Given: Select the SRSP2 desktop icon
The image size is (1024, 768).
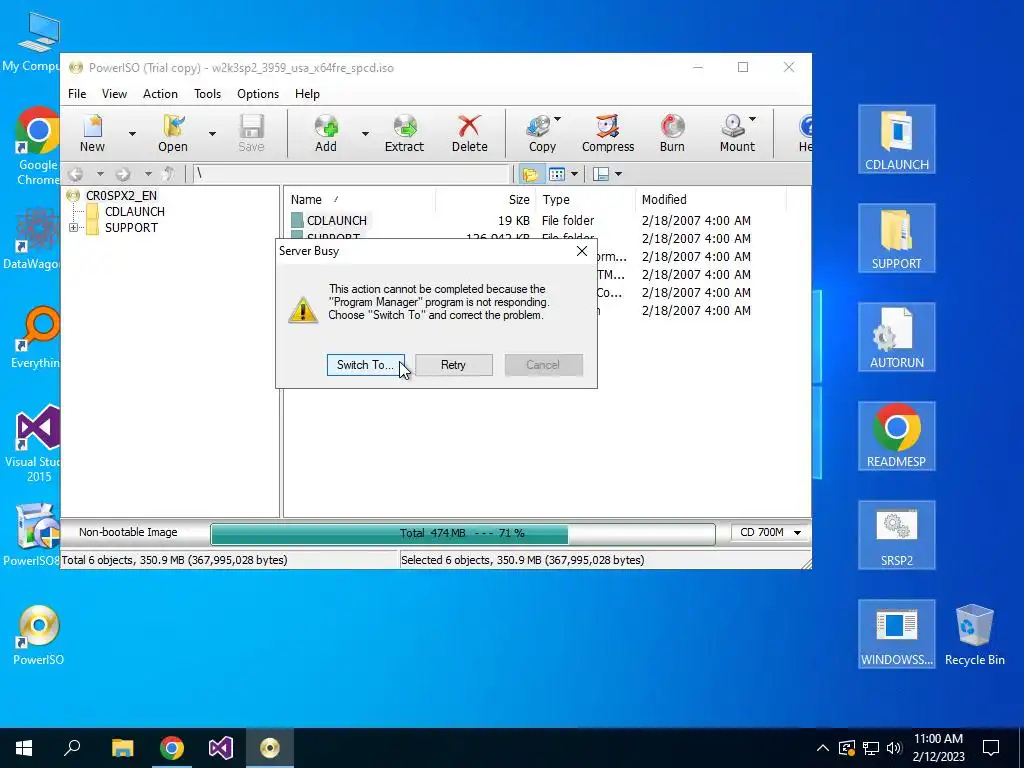Looking at the screenshot, I should [x=897, y=536].
